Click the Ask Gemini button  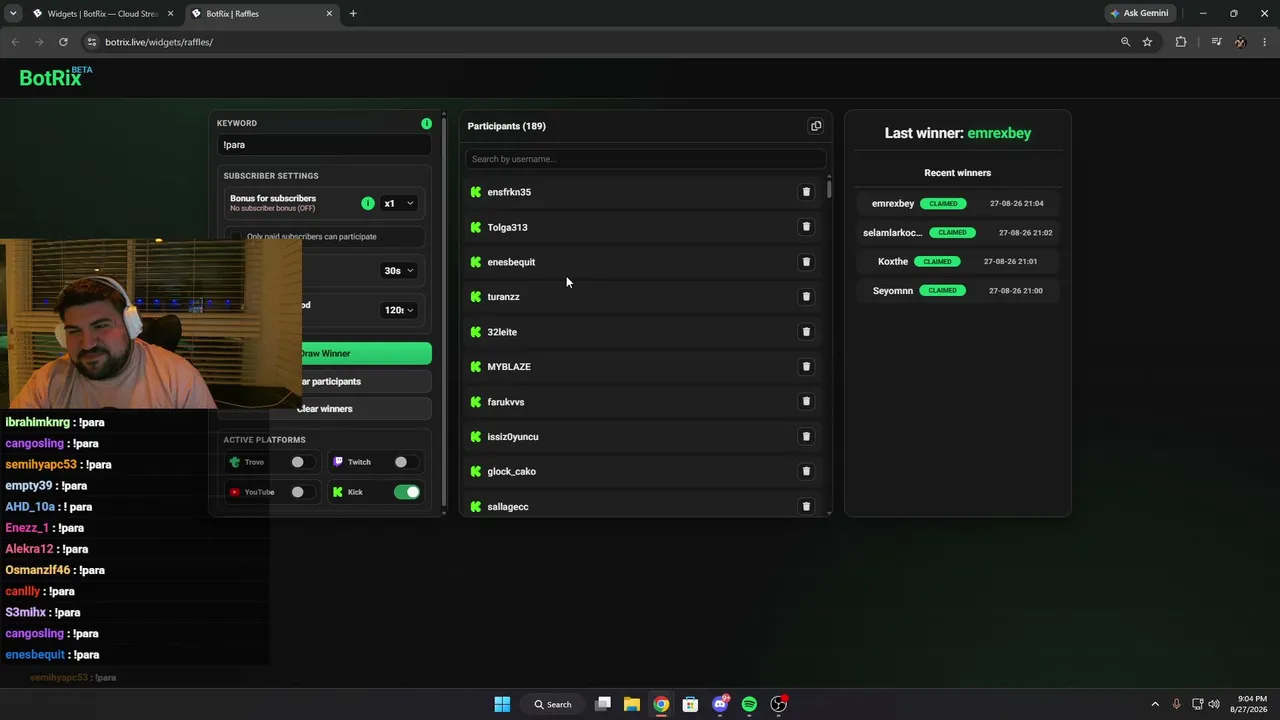tap(1139, 13)
